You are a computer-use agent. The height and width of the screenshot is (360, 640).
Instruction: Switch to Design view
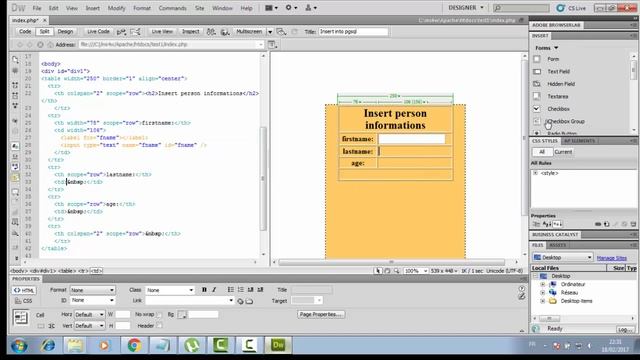(x=65, y=31)
